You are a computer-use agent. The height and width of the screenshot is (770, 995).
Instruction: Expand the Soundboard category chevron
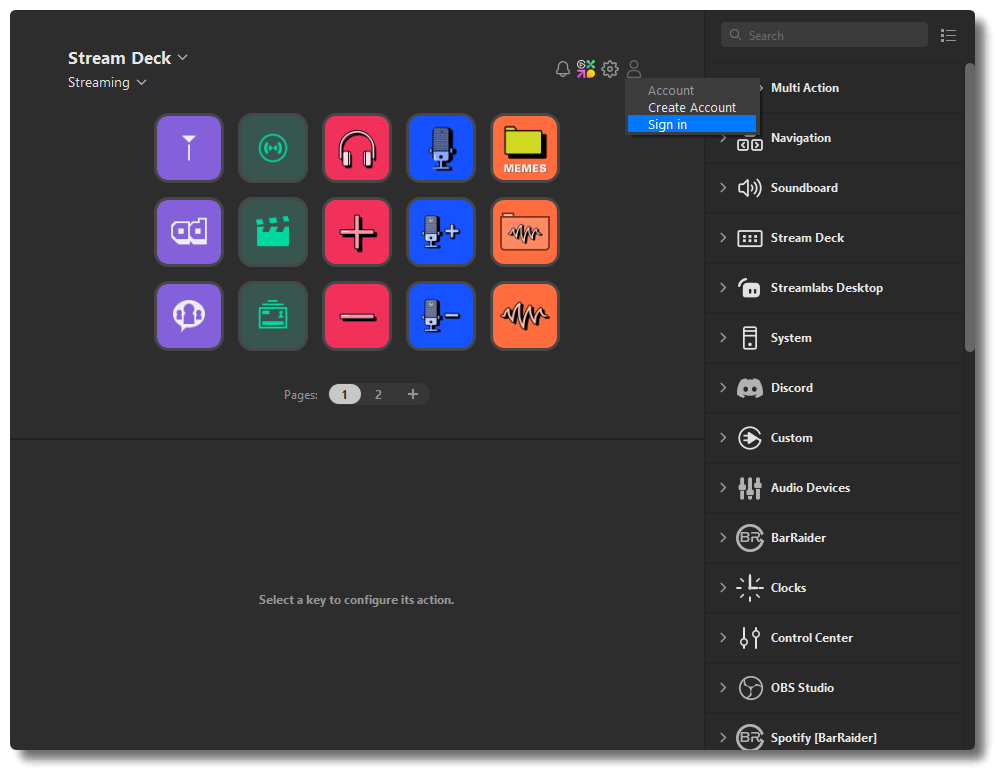(723, 187)
